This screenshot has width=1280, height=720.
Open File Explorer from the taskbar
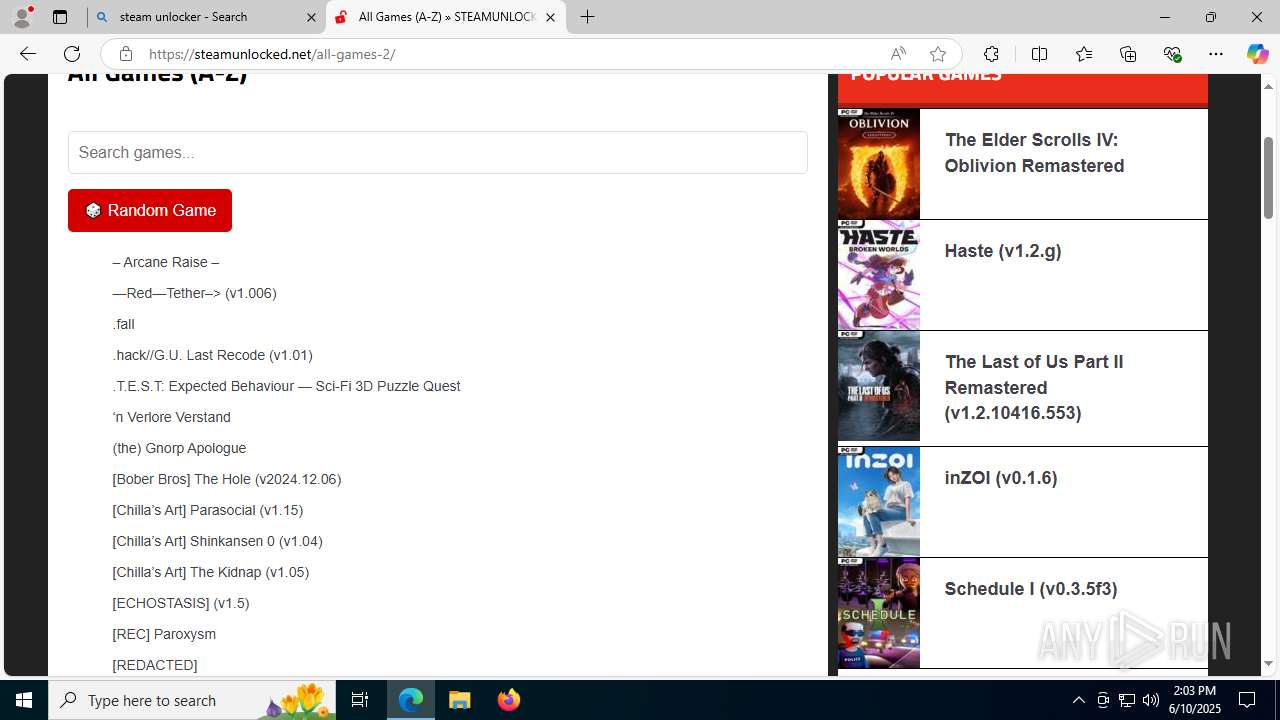460,700
